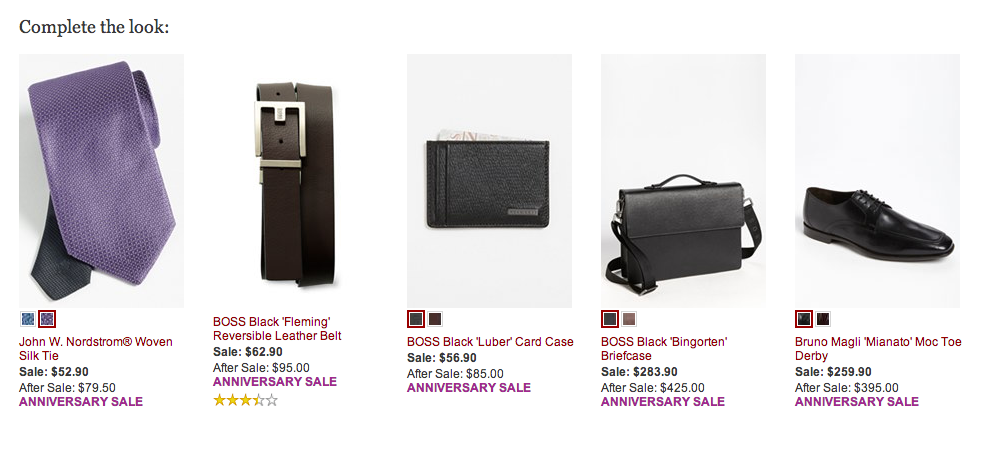Pick the first black swatch under Mianato Derby
This screenshot has height=454, width=992.
pos(803,319)
